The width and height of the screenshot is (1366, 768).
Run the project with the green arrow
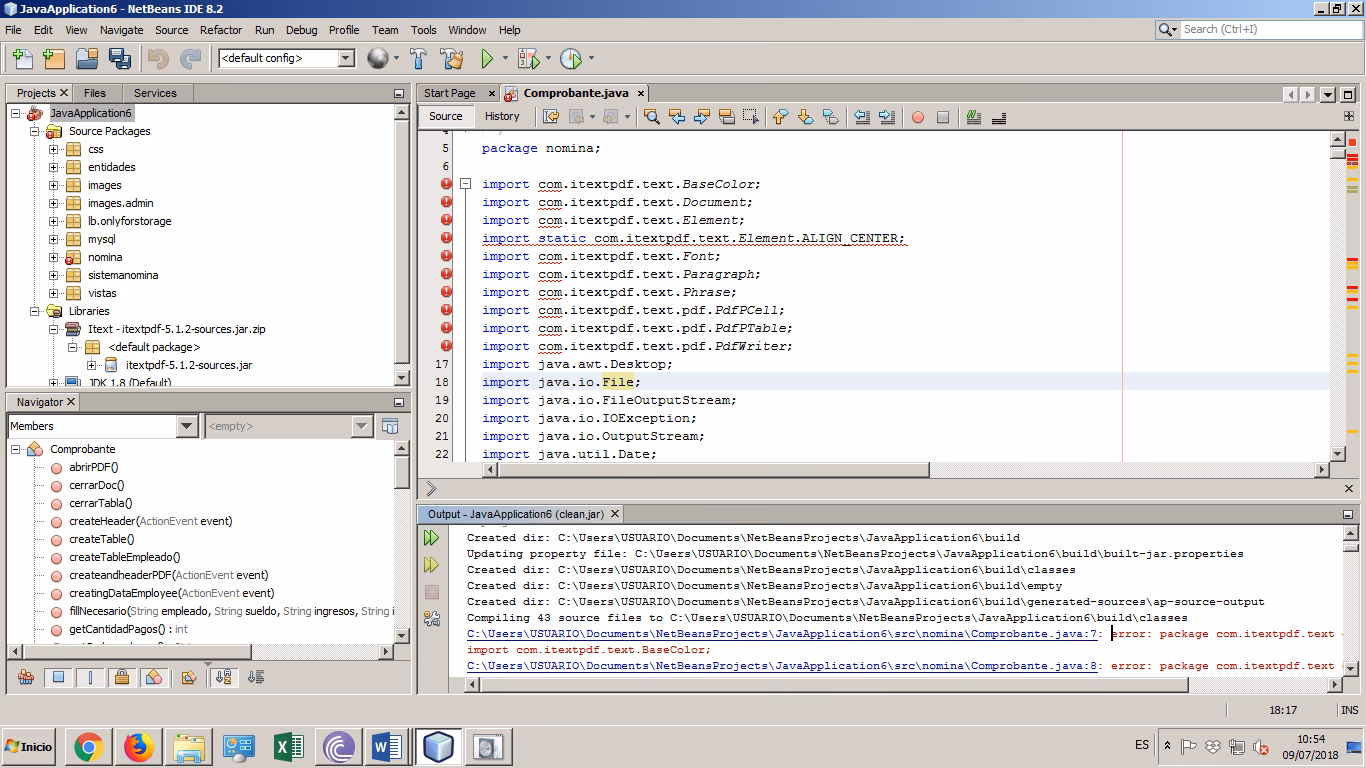coord(487,59)
